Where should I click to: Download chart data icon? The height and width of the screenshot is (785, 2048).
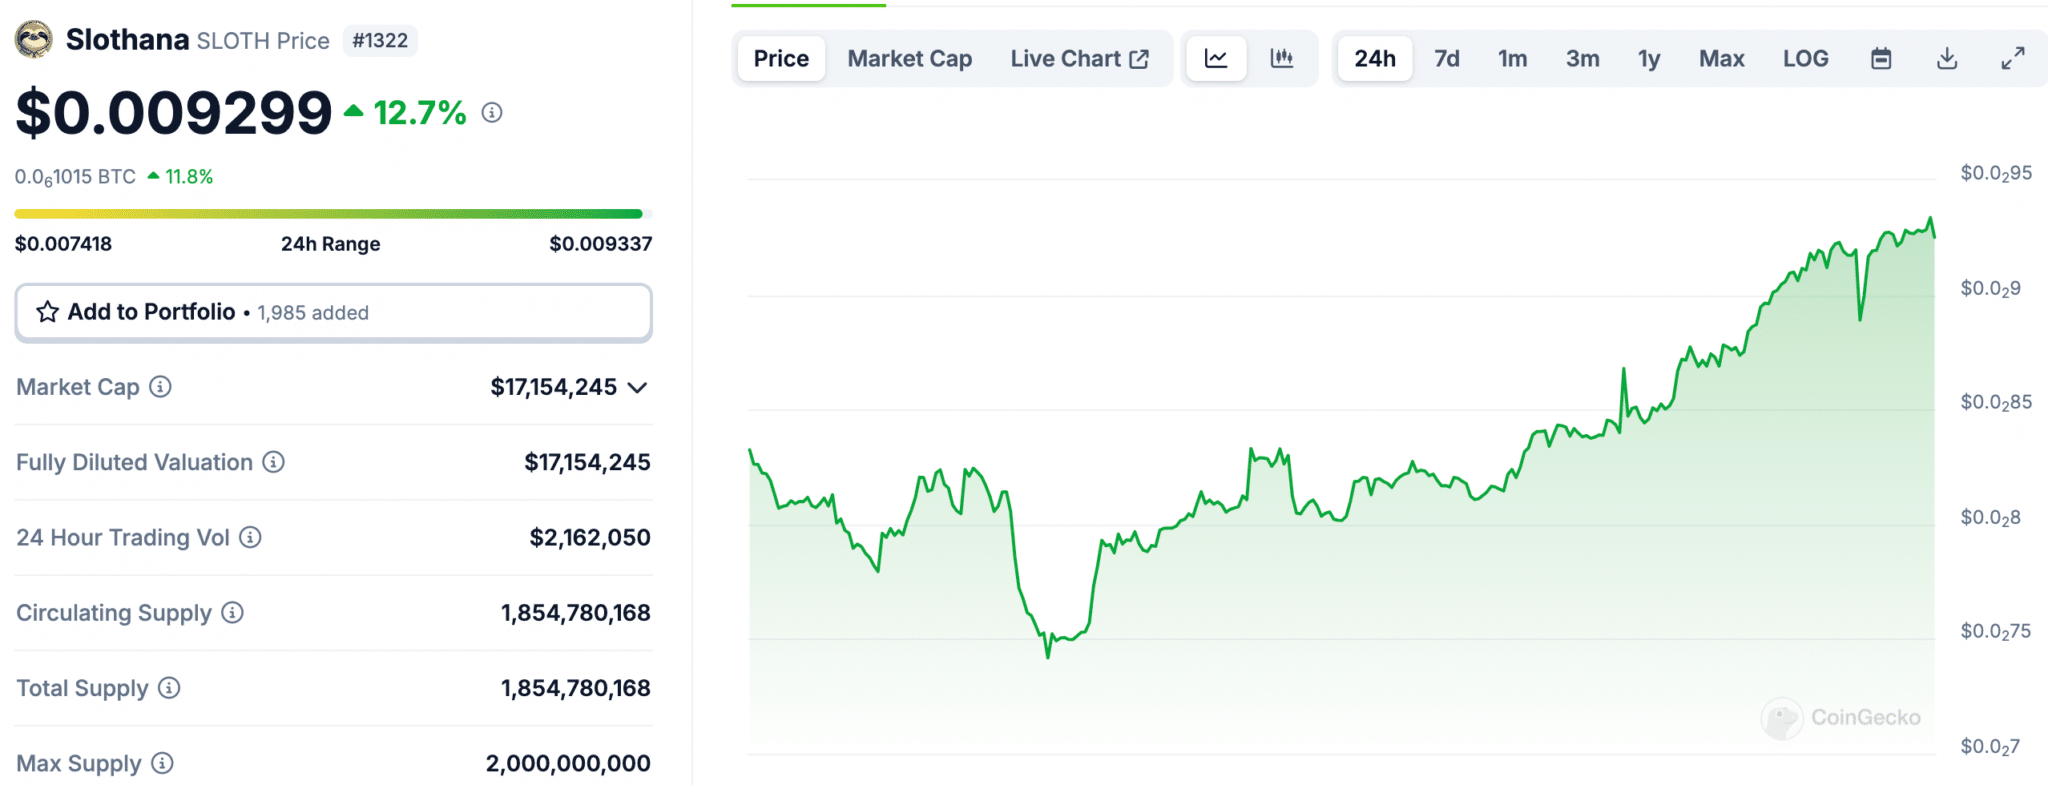coord(1947,59)
